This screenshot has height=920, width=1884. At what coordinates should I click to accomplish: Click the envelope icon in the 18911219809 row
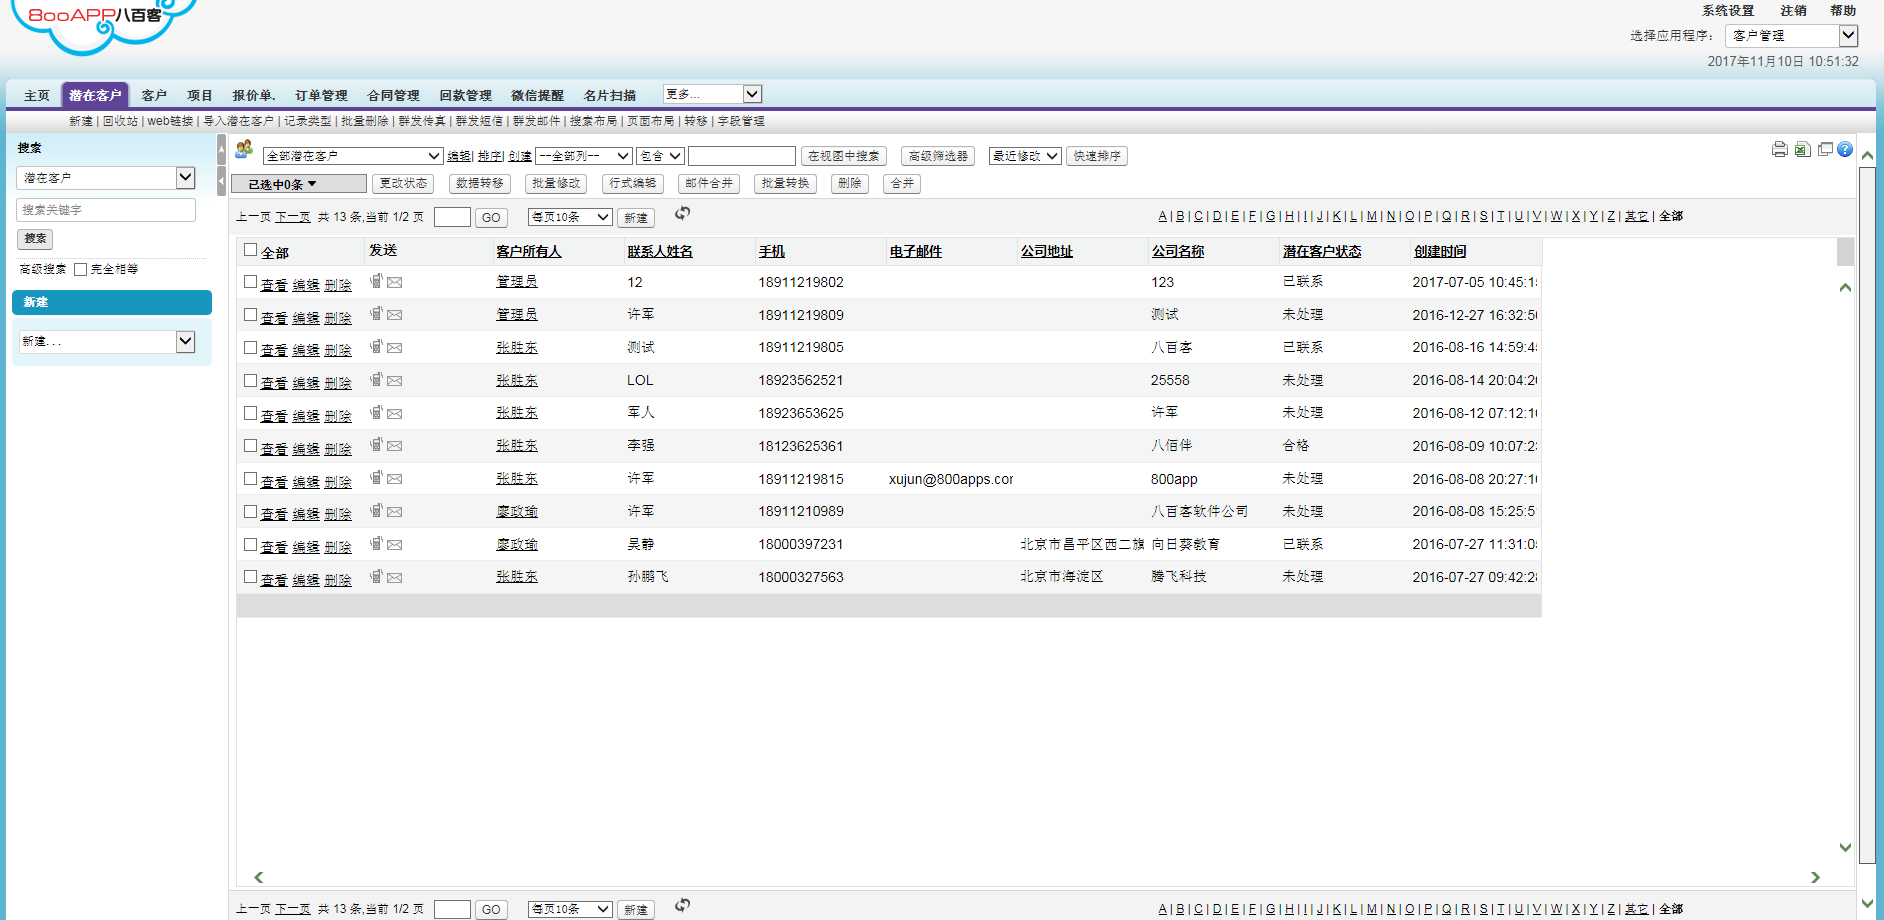395,315
